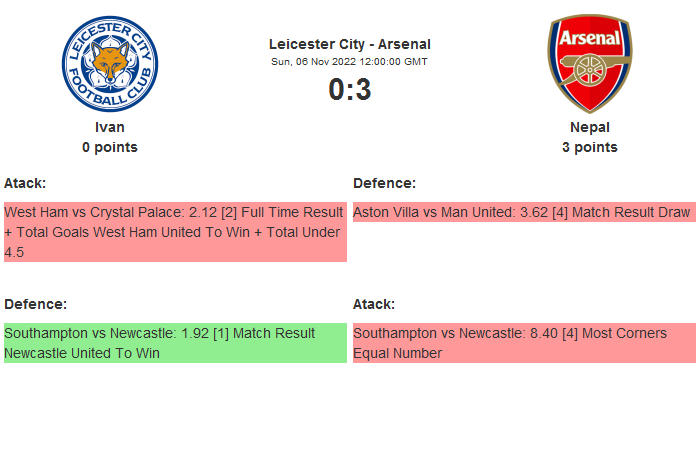Click the Arsenal wordmark inside the crest
Image resolution: width=700 pixels, height=460 pixels.
coord(590,38)
